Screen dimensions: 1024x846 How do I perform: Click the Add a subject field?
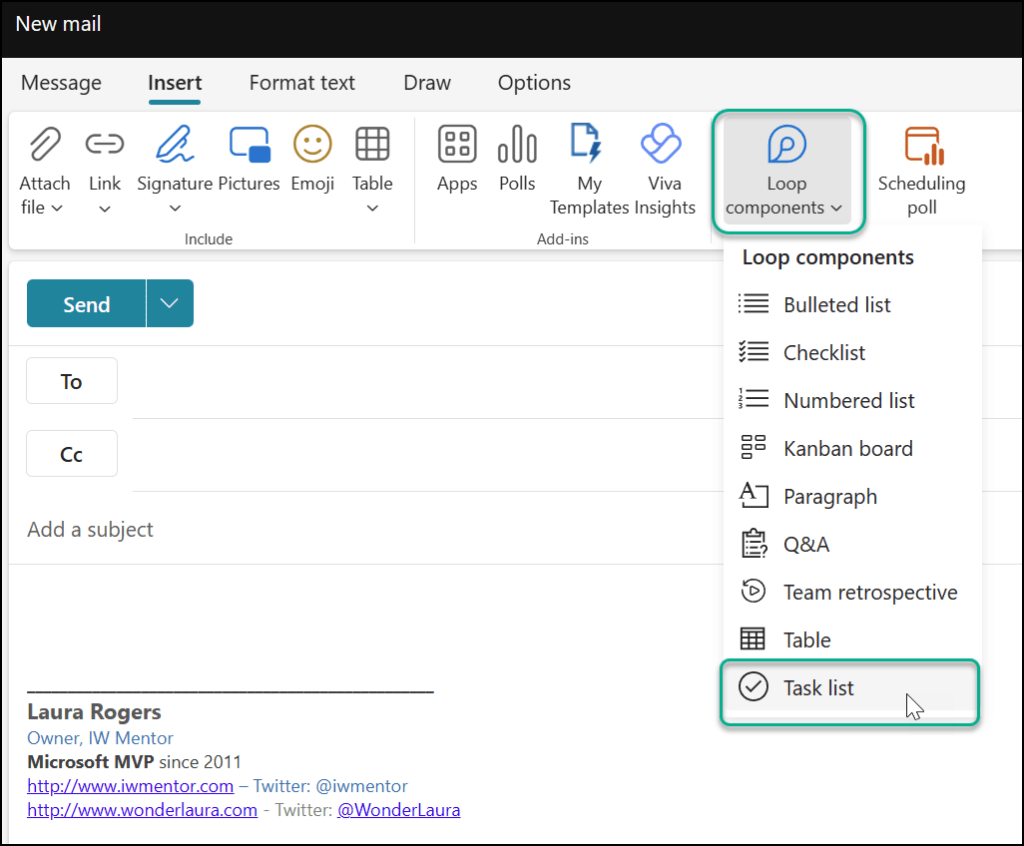(x=90, y=530)
